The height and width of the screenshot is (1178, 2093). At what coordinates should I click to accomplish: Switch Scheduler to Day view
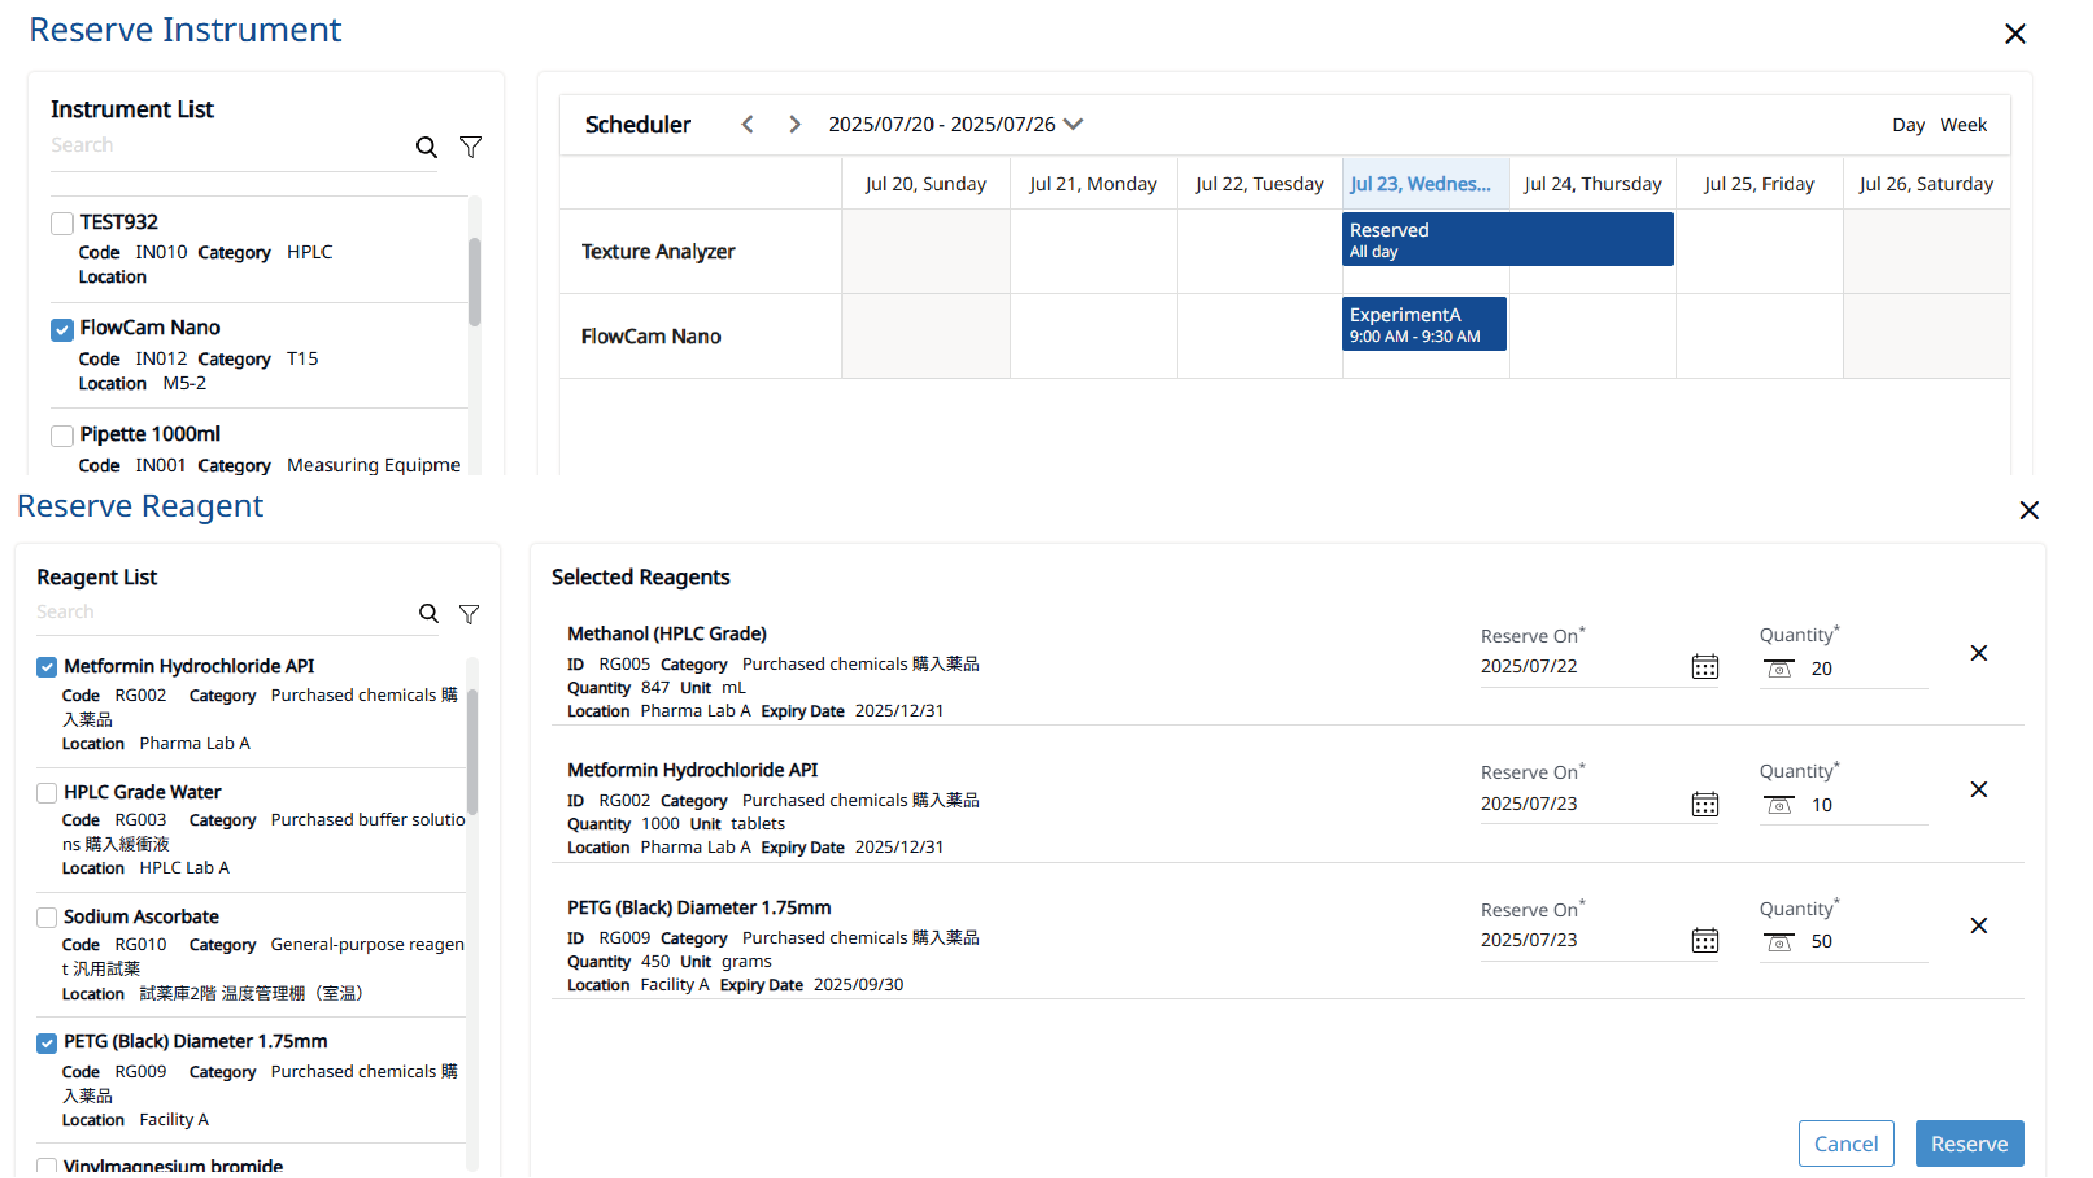(1907, 125)
